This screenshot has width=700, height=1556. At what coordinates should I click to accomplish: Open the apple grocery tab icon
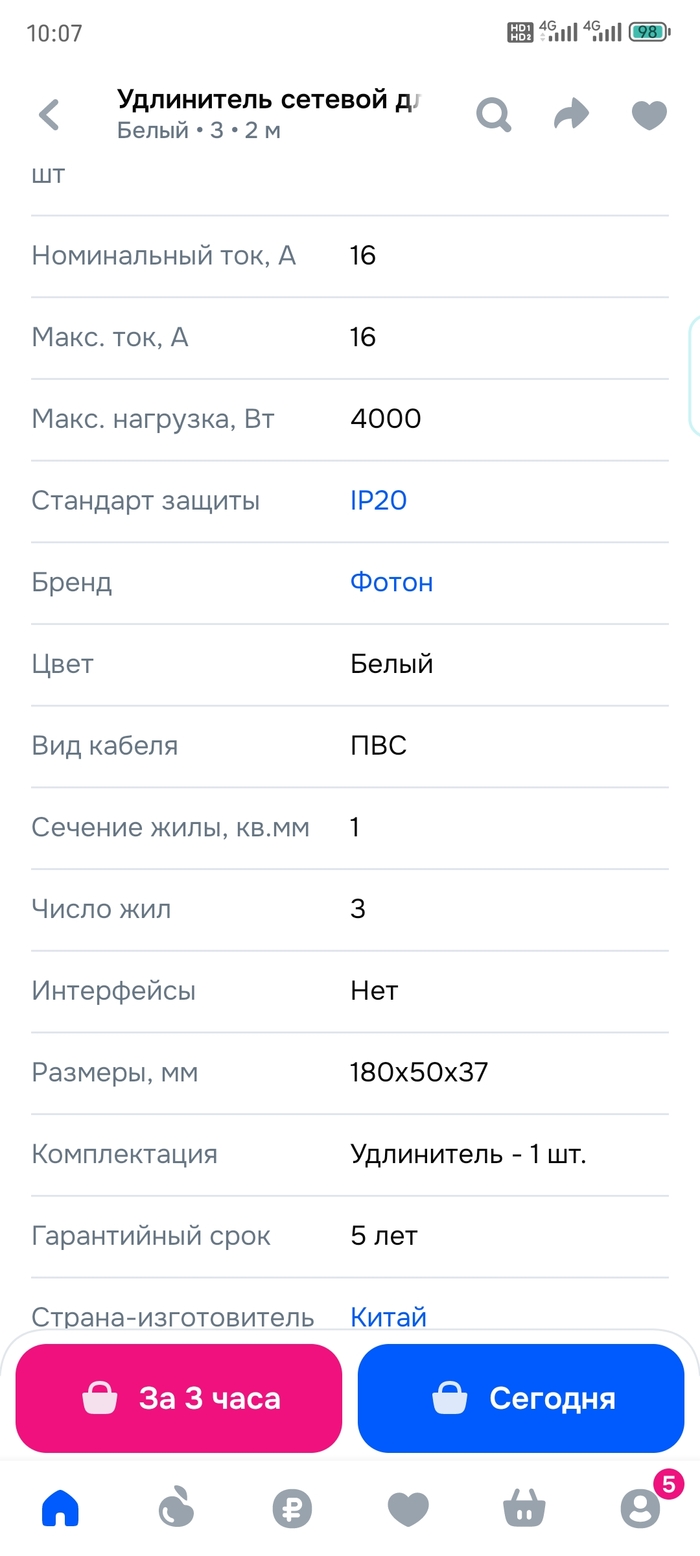point(176,1507)
